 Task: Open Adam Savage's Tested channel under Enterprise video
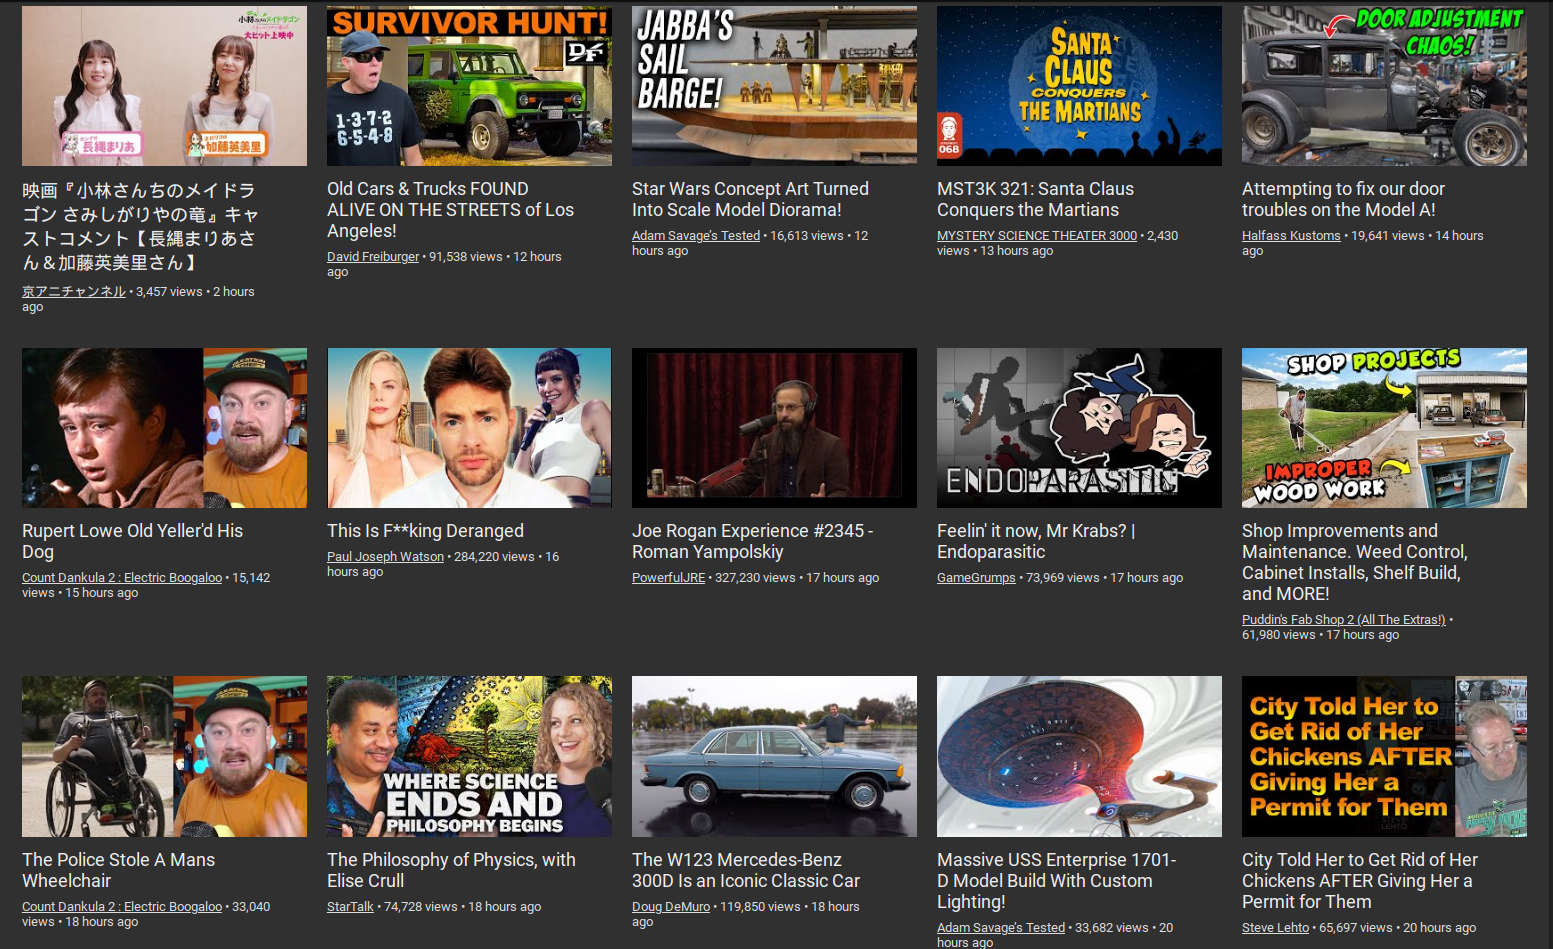(x=1001, y=928)
